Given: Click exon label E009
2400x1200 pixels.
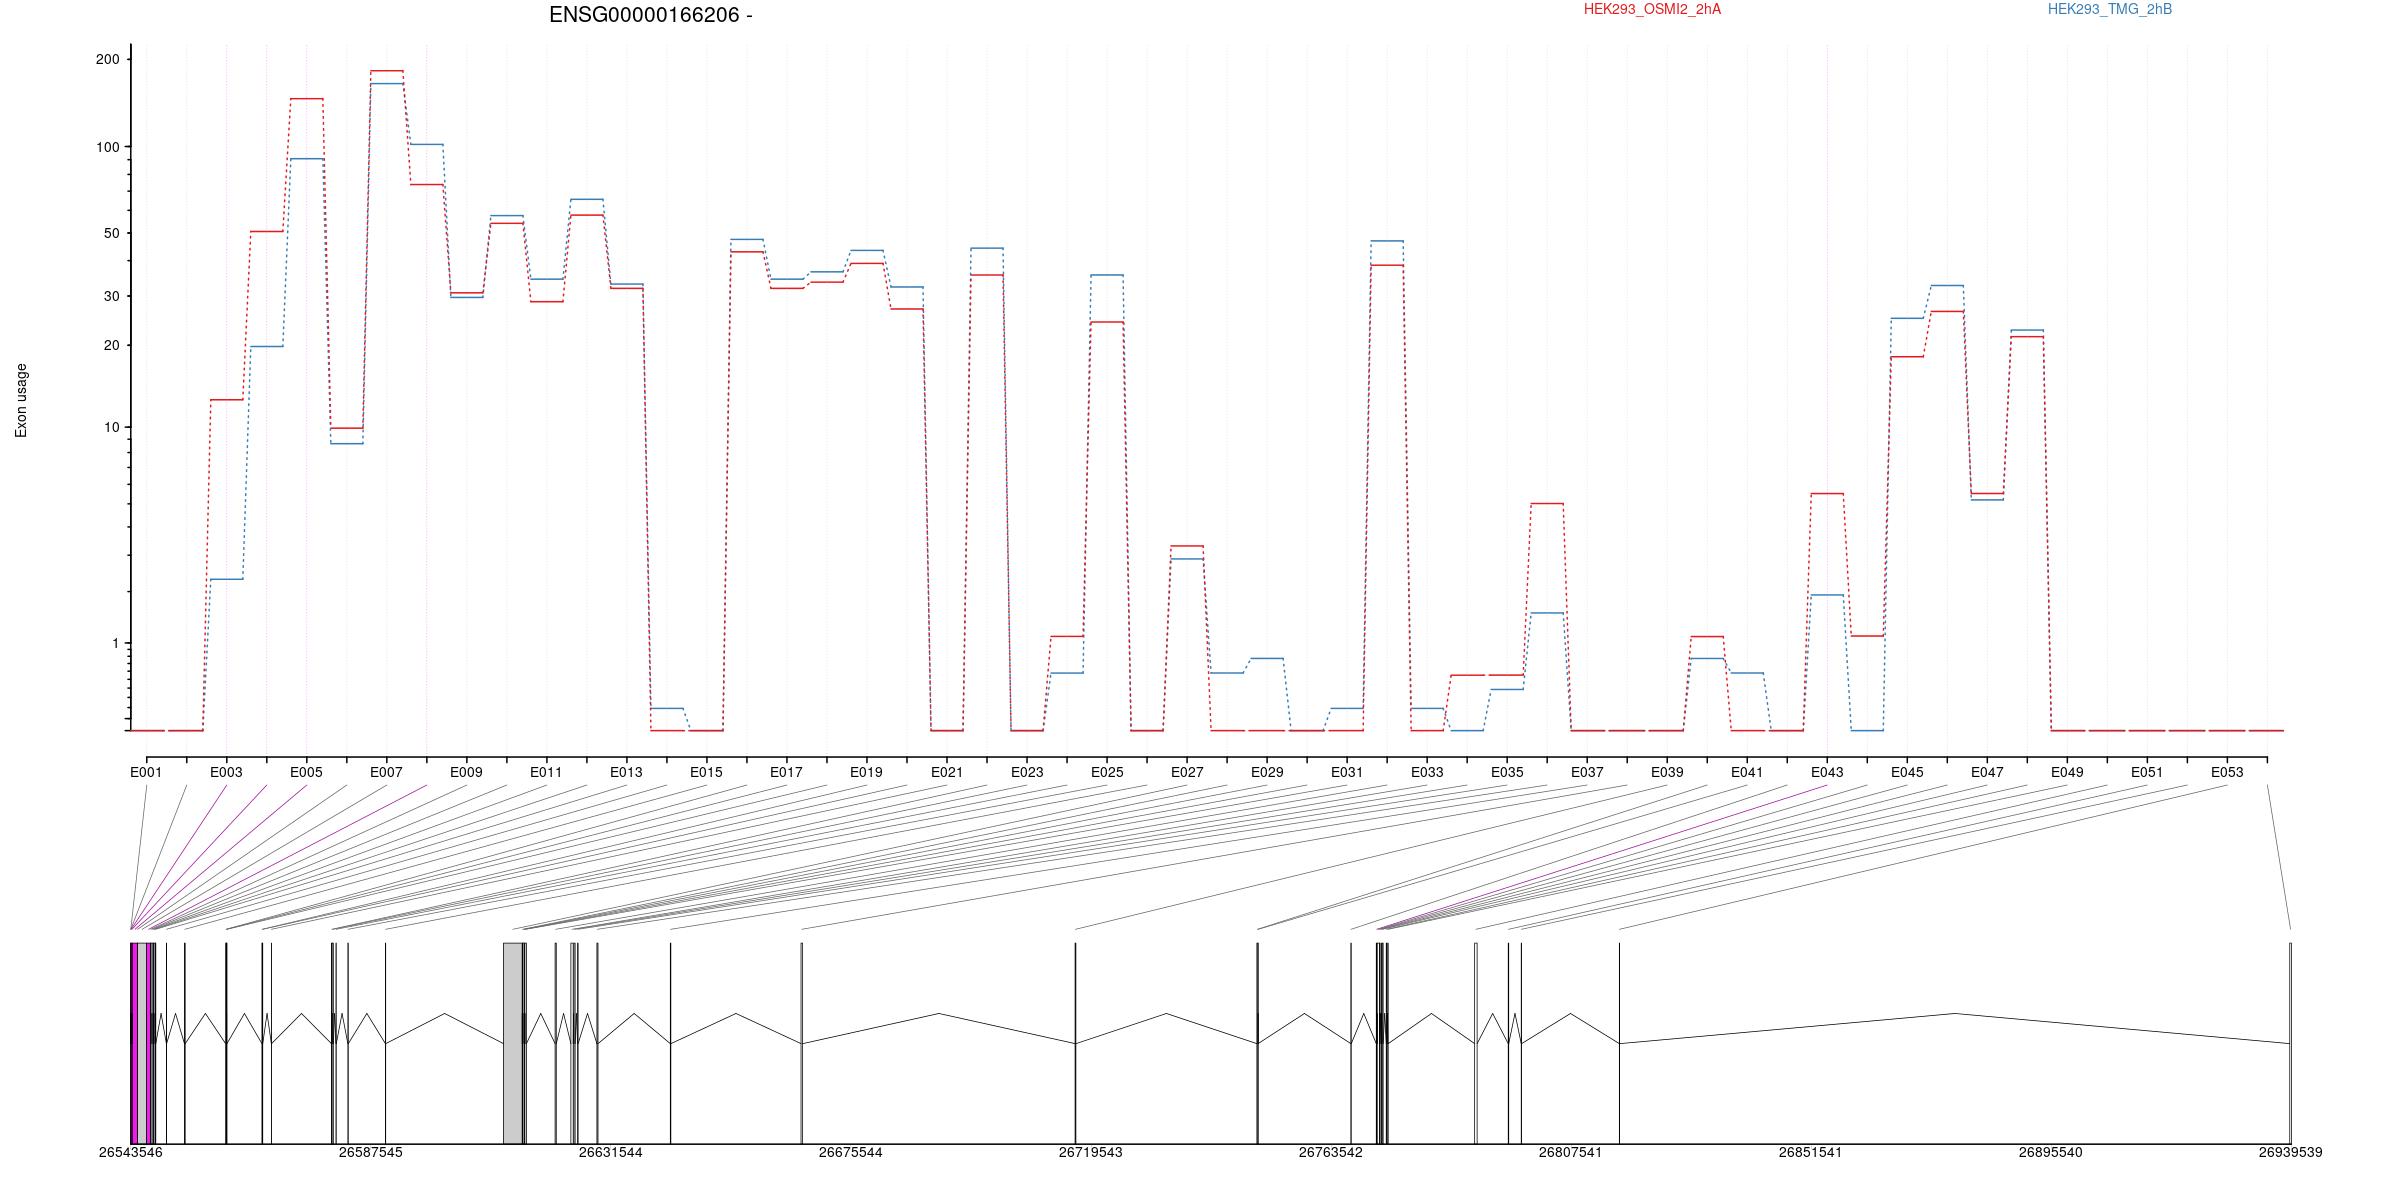Looking at the screenshot, I should pos(466,772).
